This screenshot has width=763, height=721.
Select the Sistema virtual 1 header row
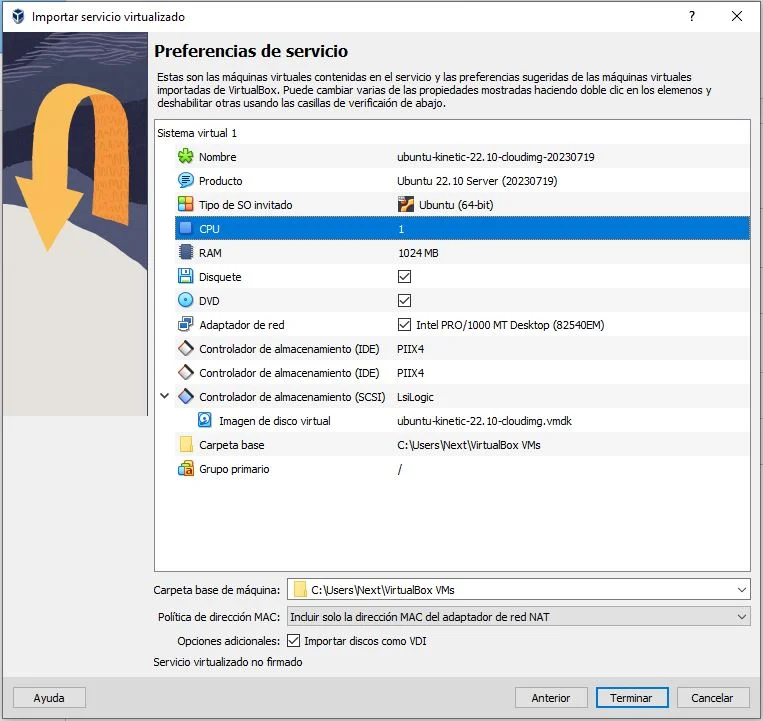point(452,133)
